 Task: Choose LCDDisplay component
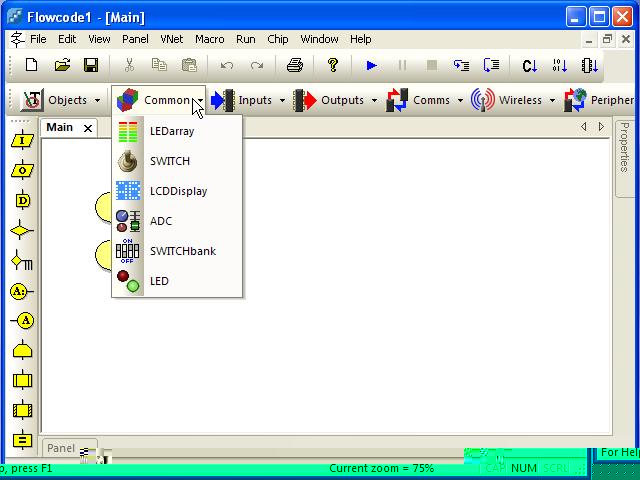coord(177,191)
